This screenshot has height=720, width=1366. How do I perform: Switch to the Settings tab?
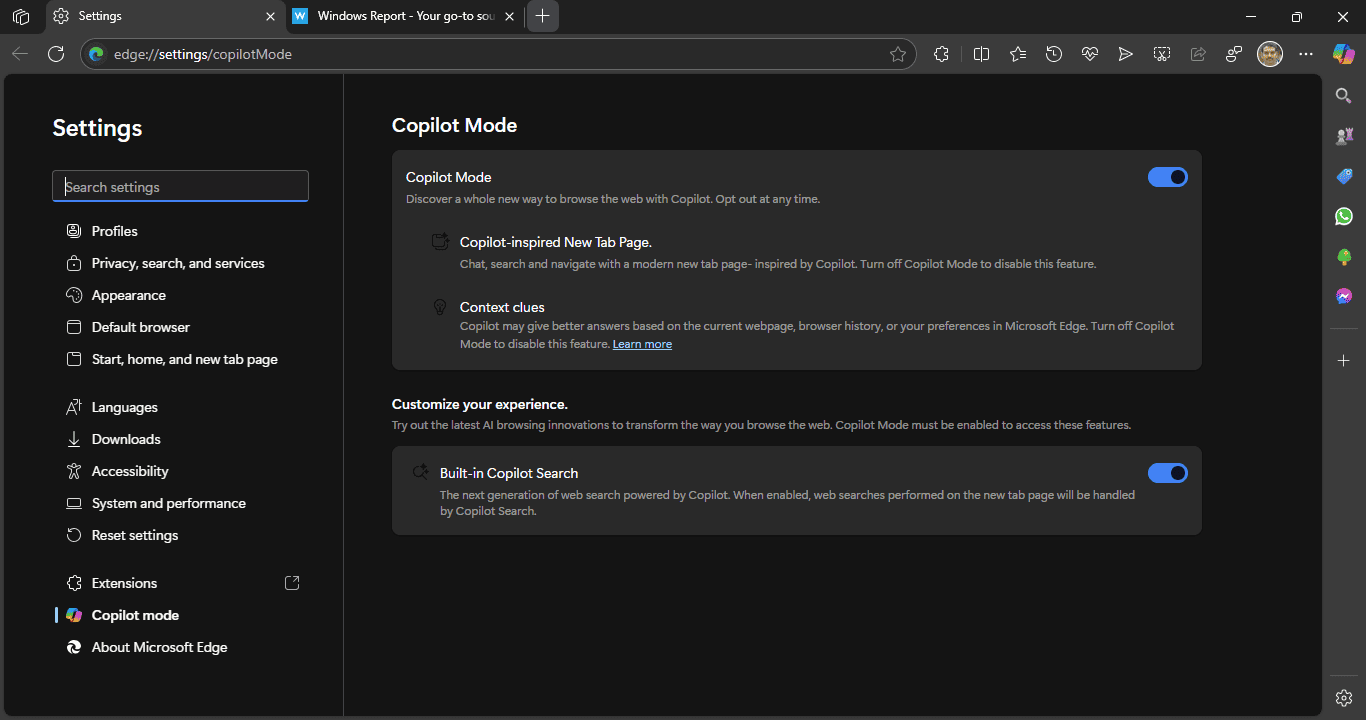point(164,16)
